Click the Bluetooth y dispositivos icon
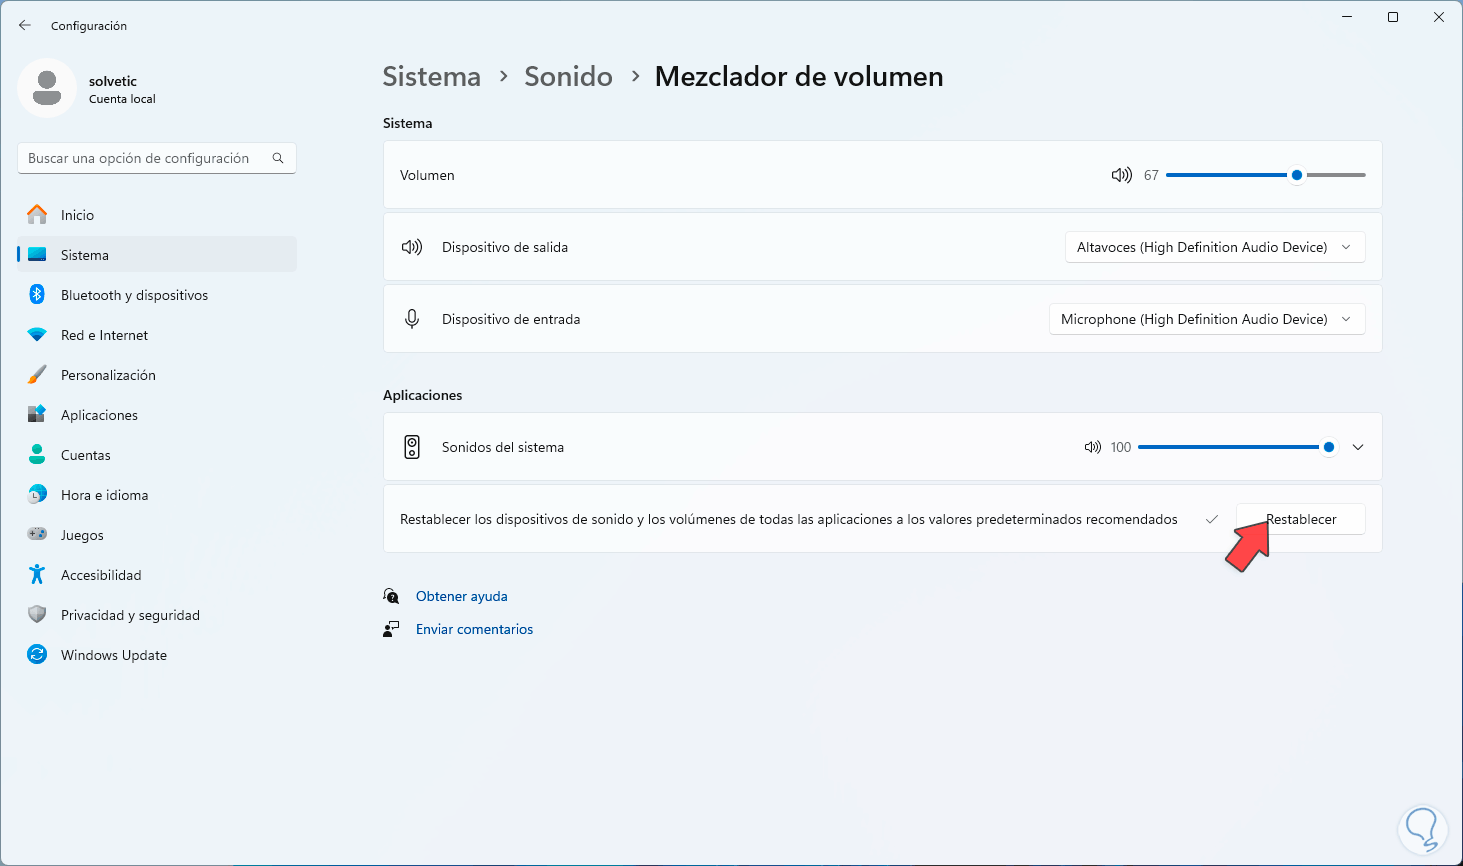The height and width of the screenshot is (866, 1463). 37,295
